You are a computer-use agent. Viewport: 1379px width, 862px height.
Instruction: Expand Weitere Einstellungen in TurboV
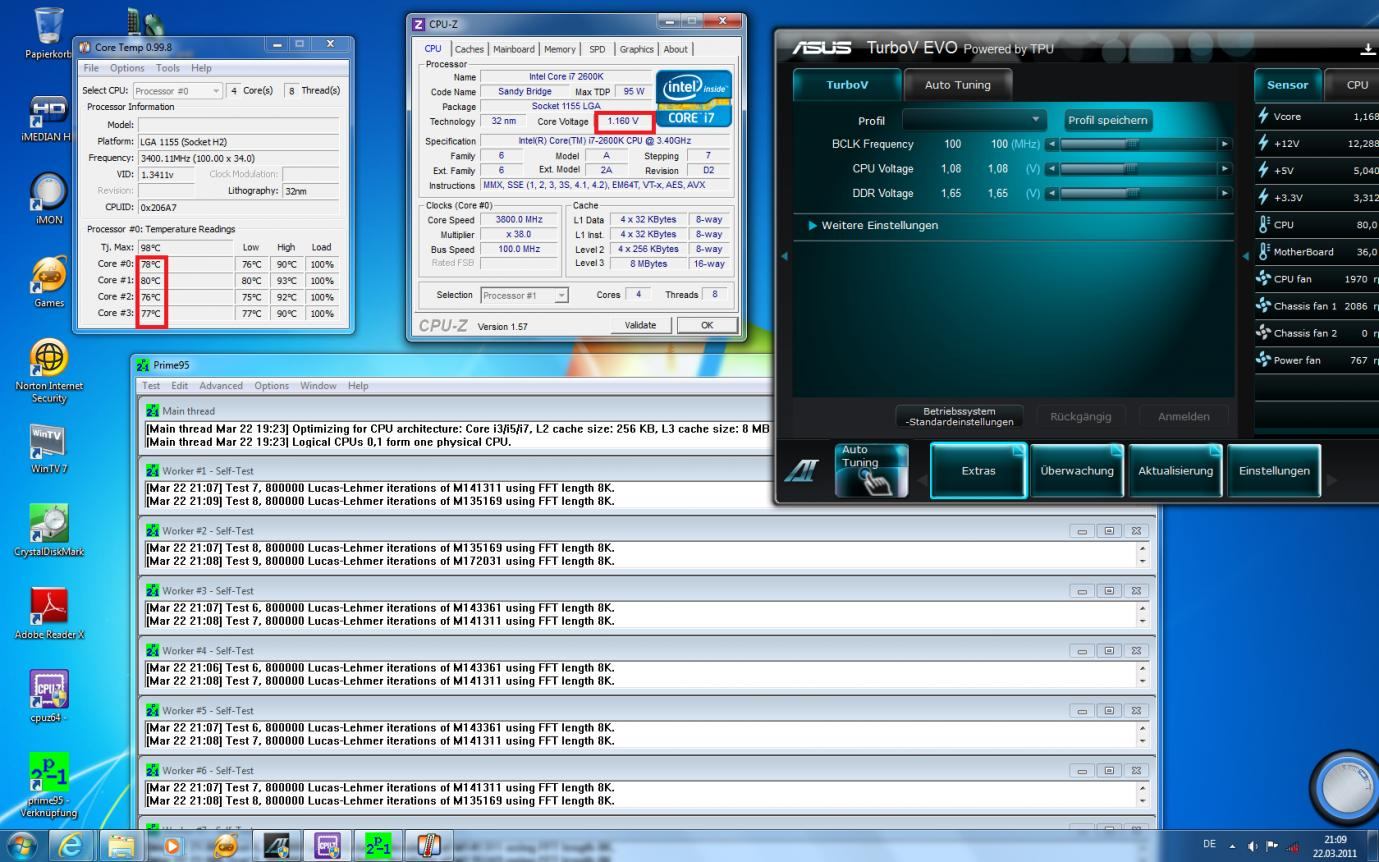point(872,225)
